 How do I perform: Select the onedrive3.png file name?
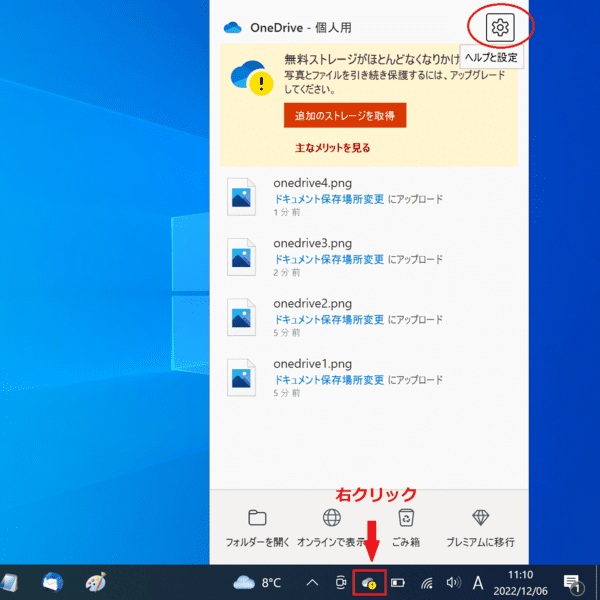click(312, 243)
